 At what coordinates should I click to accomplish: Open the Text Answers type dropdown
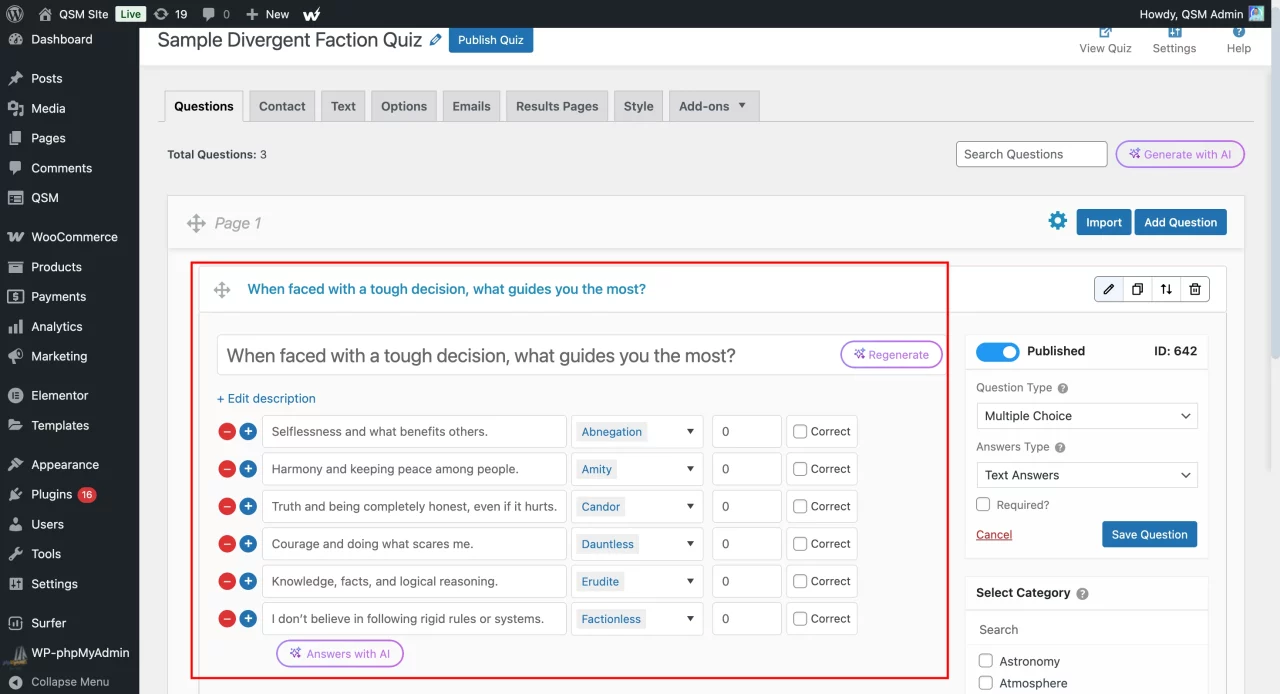(x=1087, y=475)
